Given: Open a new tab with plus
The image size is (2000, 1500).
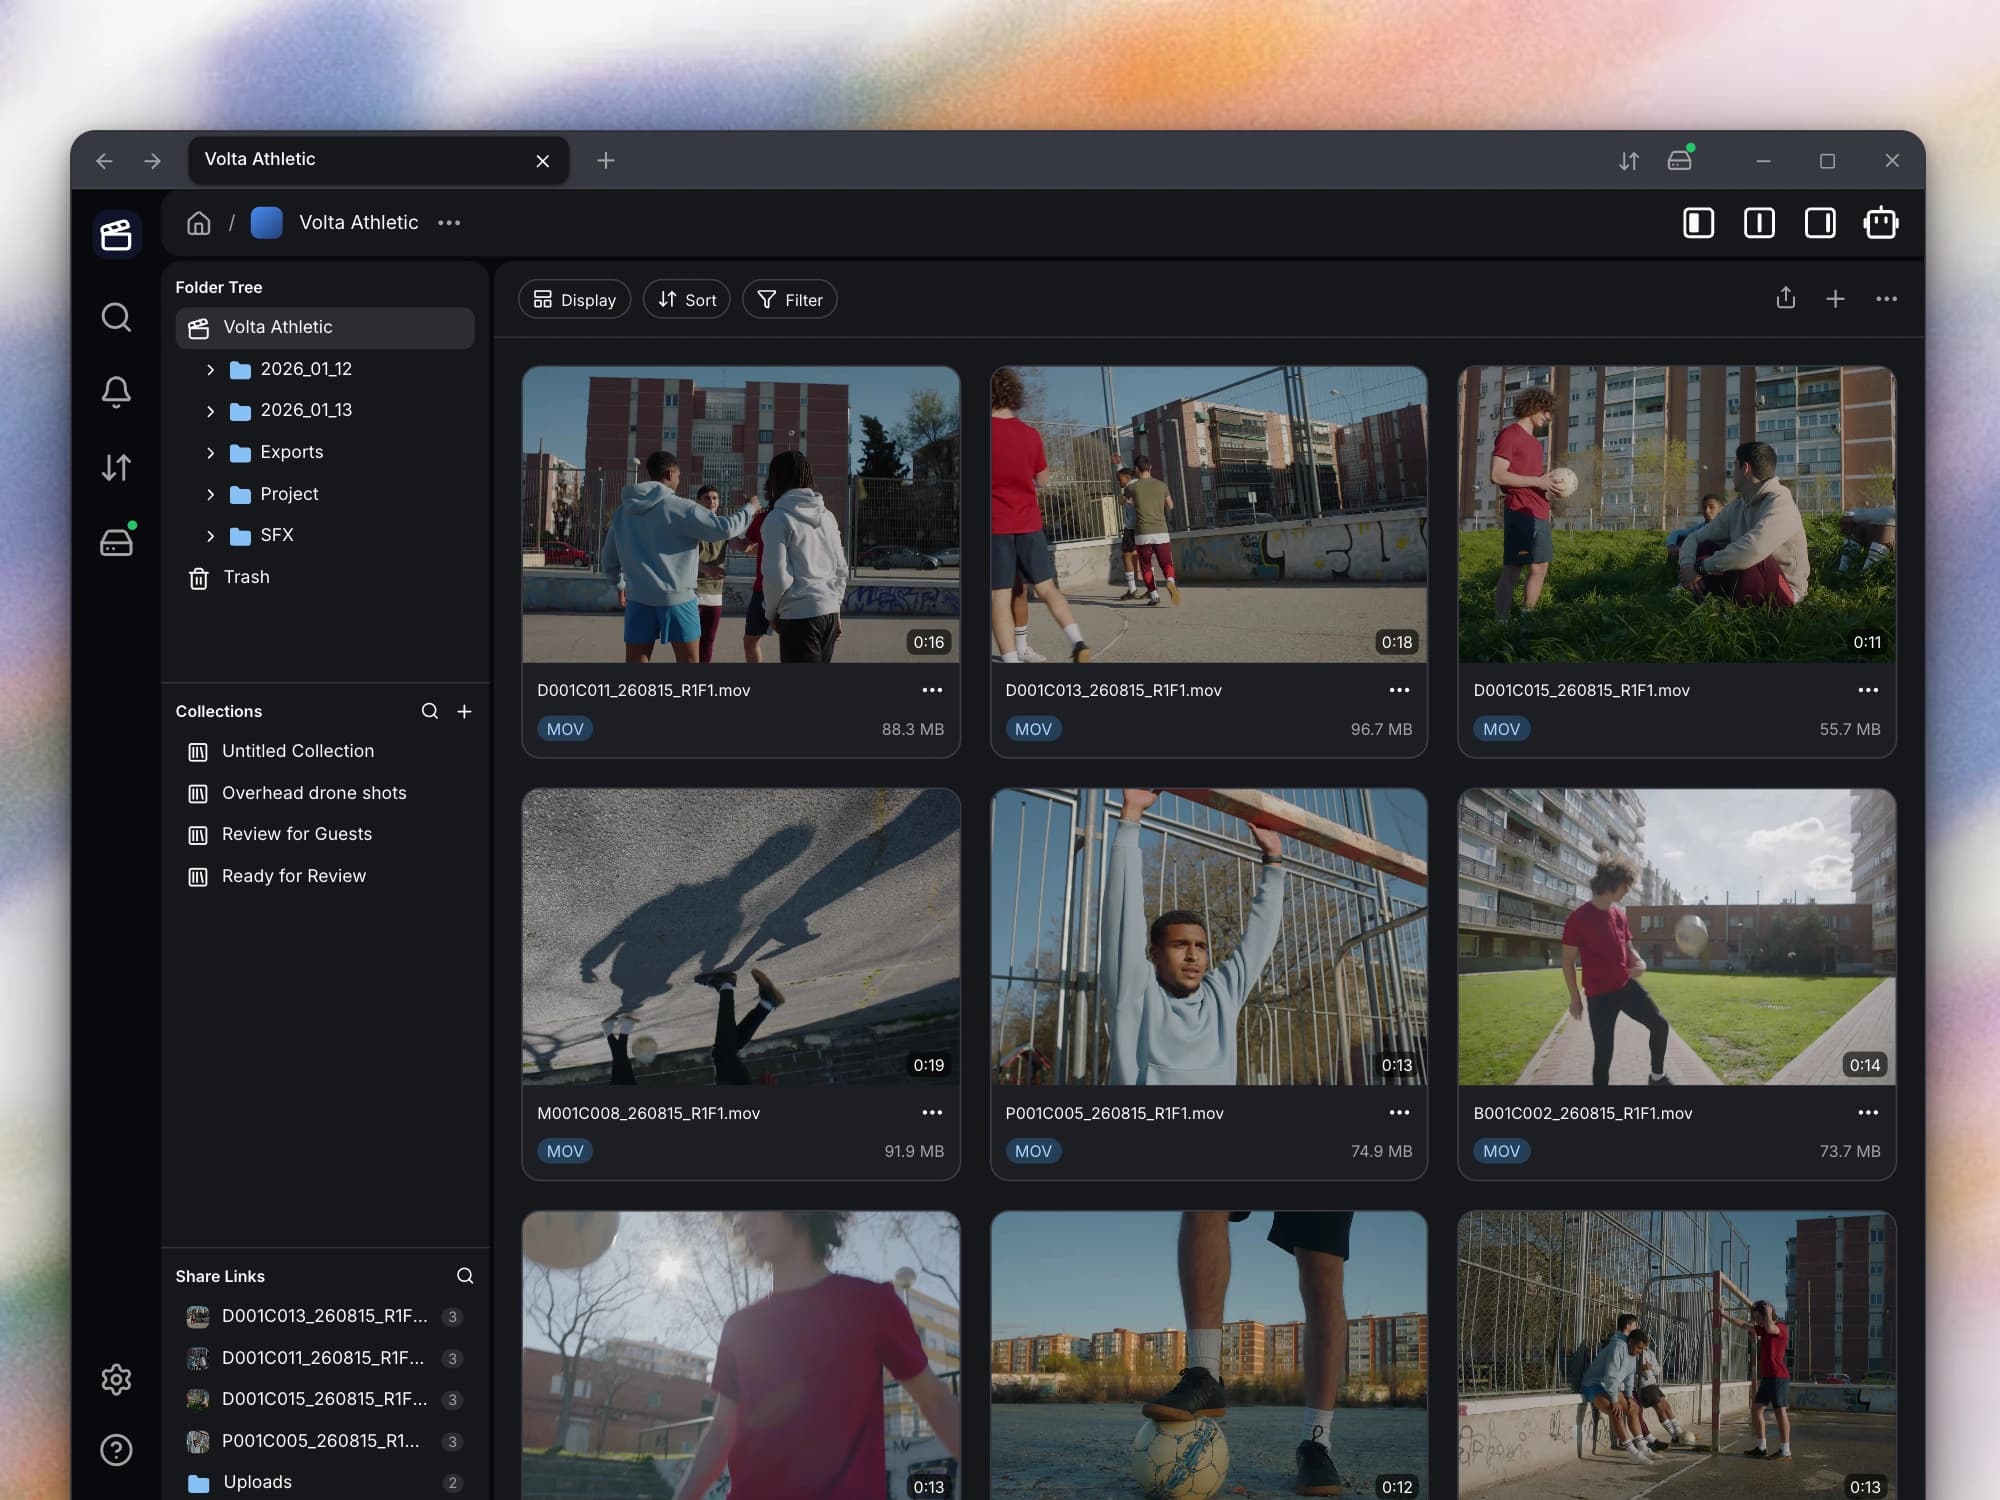Looking at the screenshot, I should point(606,160).
